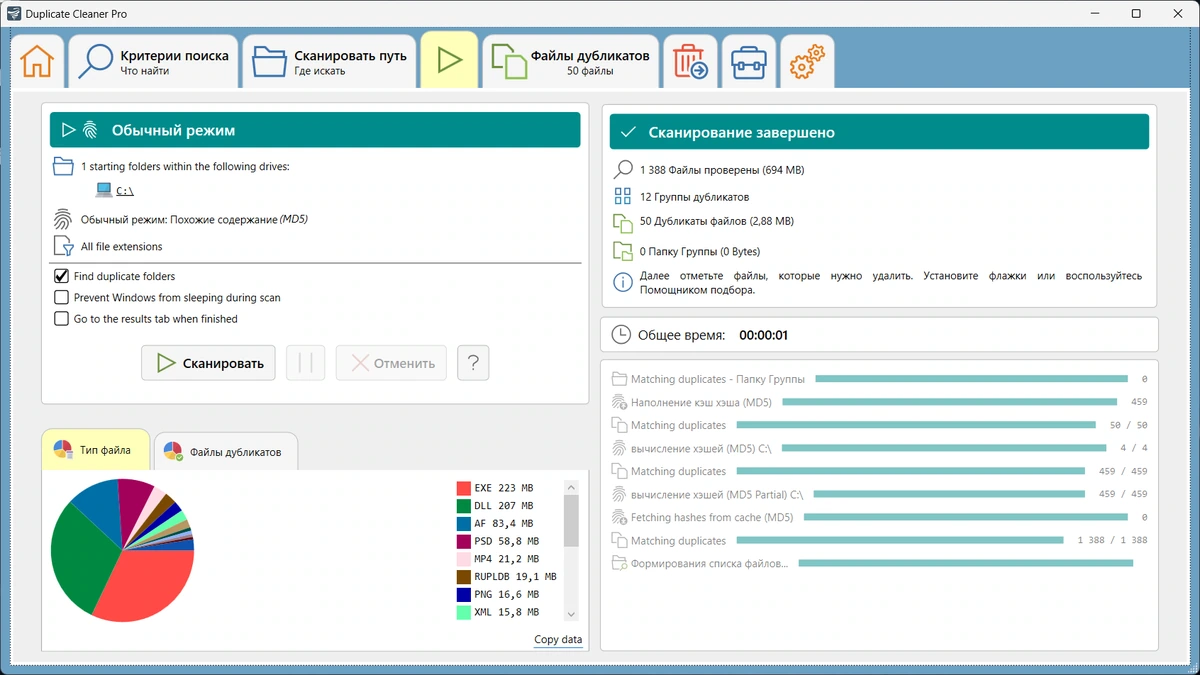
Task: Click the RUPLDB brown legend swatch
Action: tap(464, 577)
